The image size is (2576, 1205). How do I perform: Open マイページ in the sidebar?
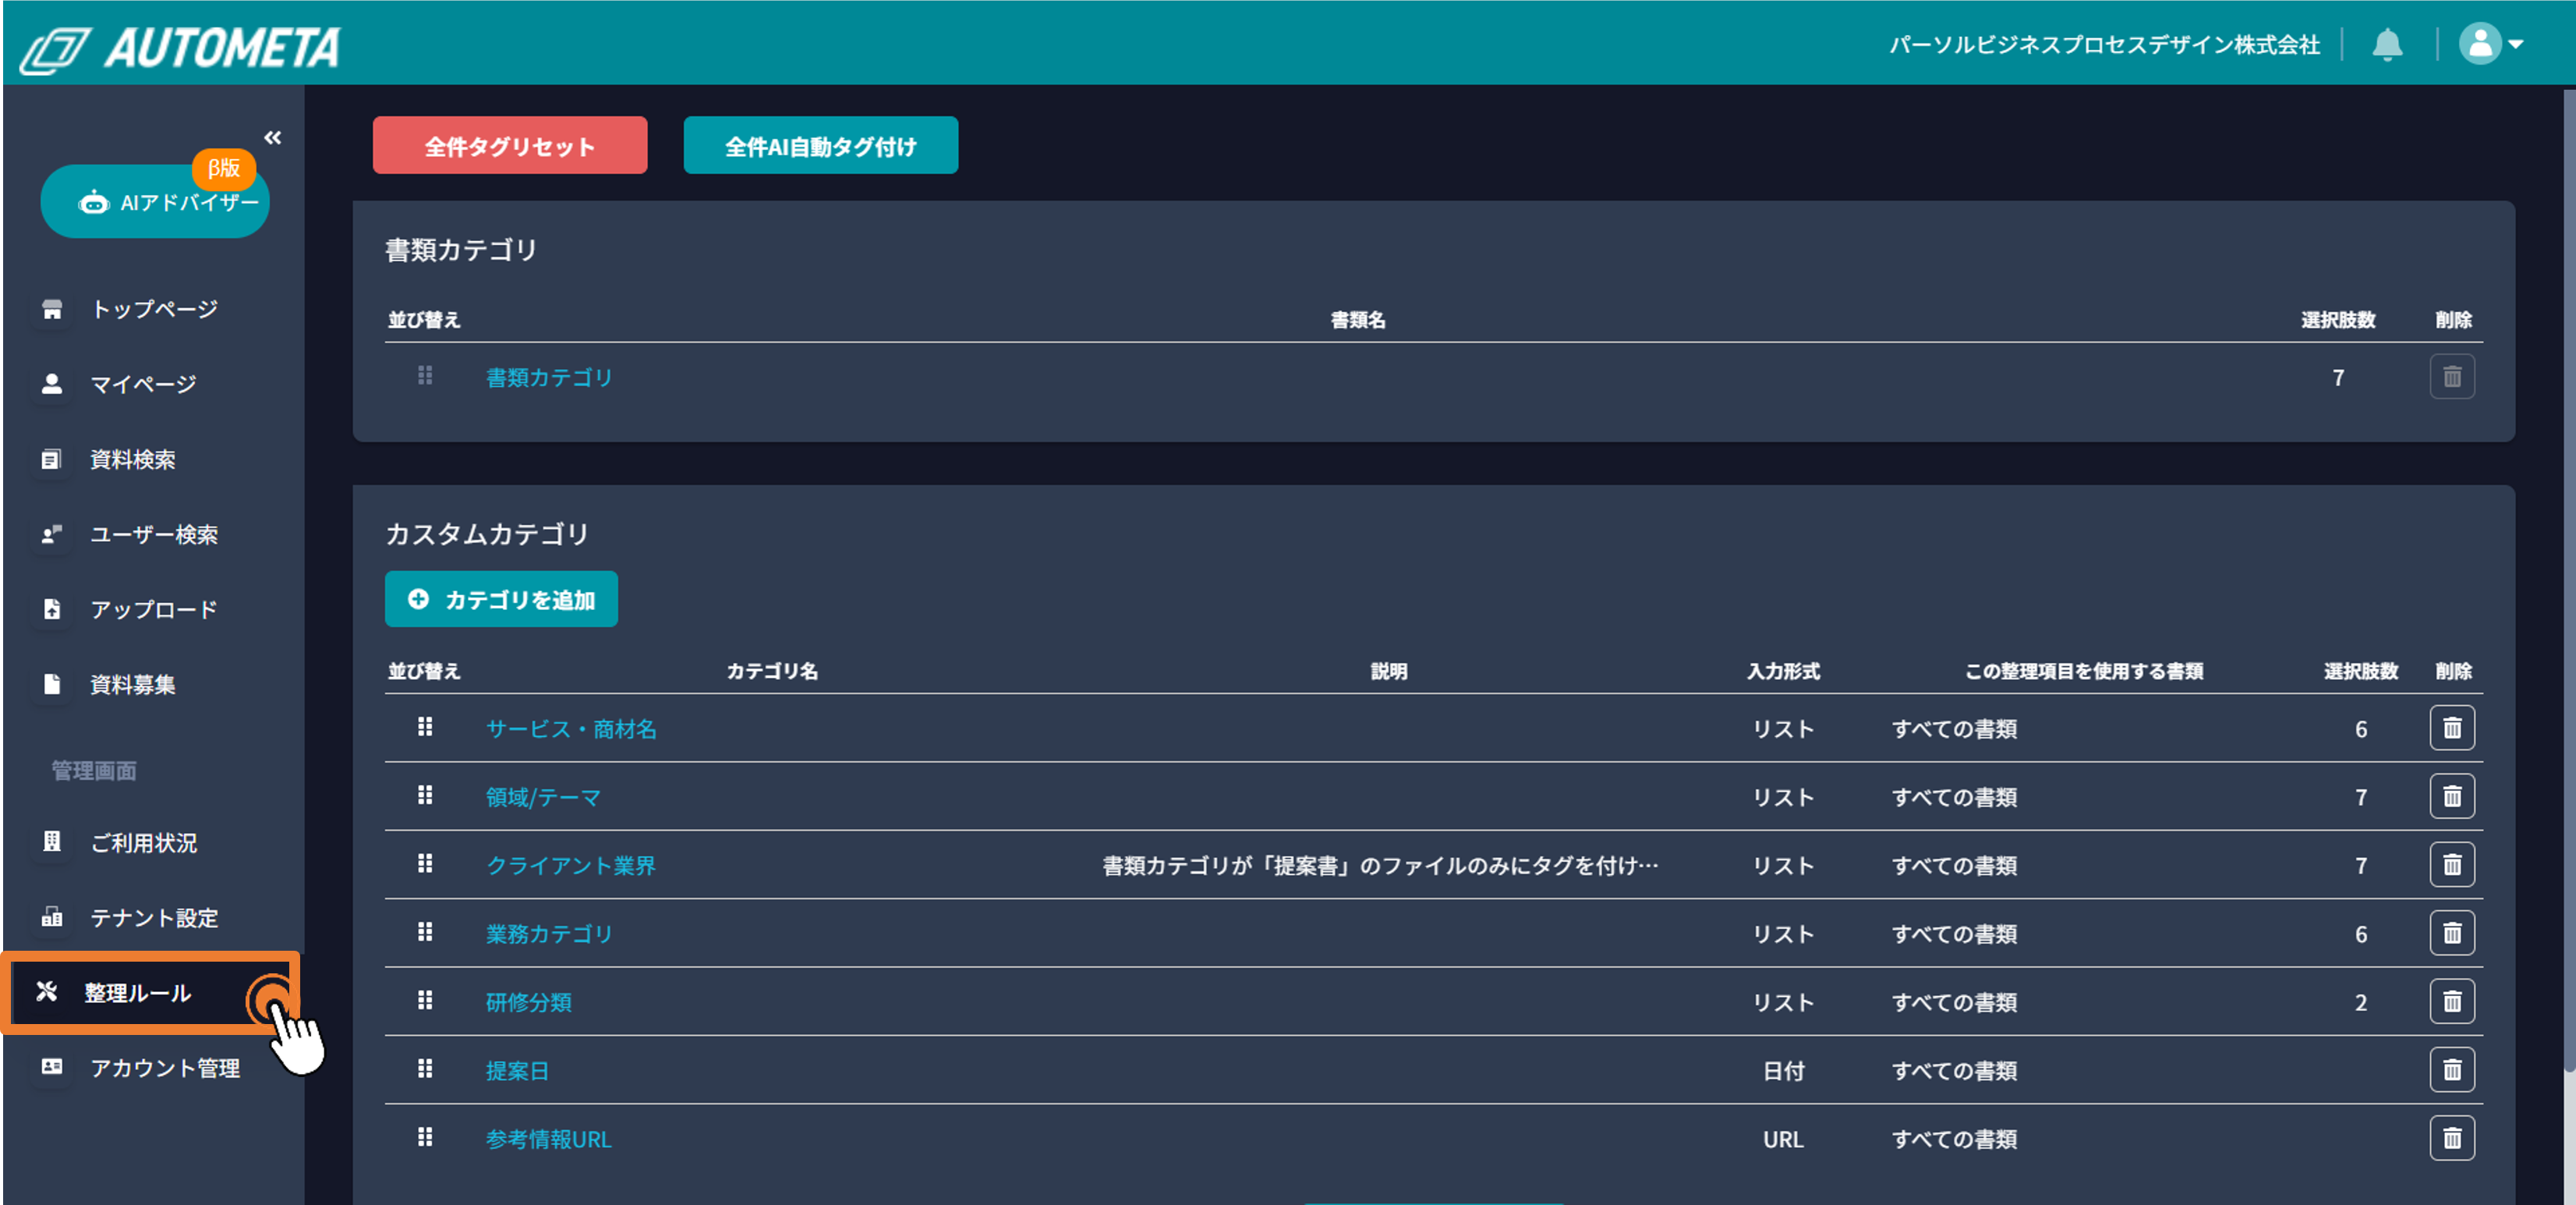point(143,384)
